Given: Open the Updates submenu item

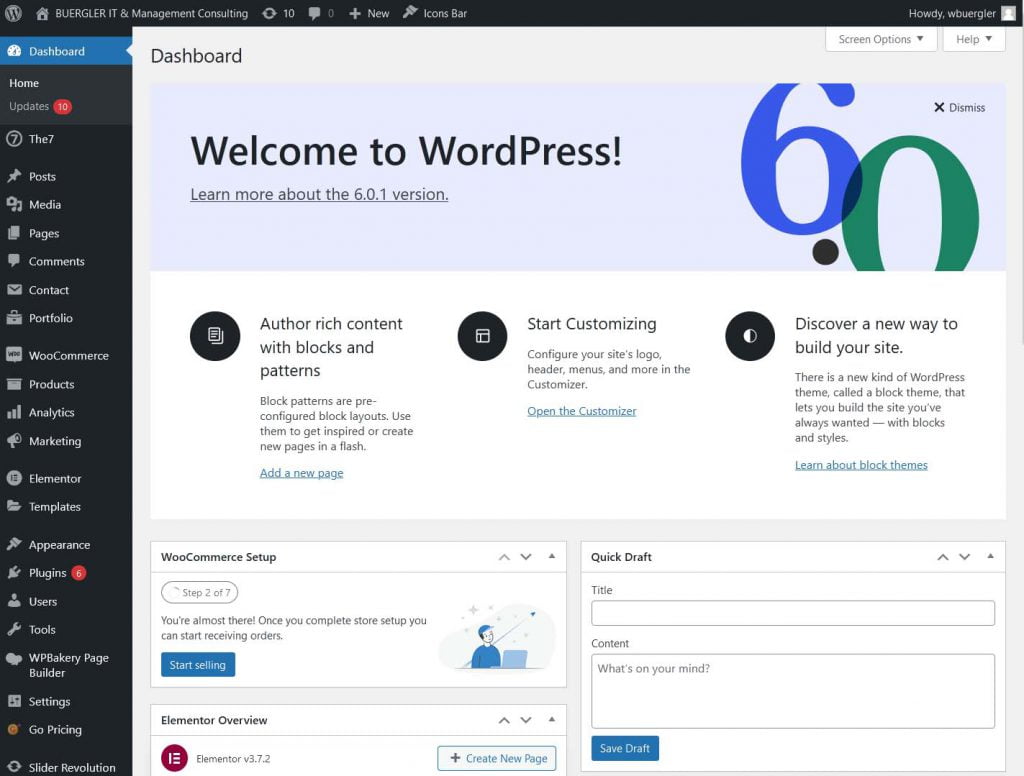Looking at the screenshot, I should pyautogui.click(x=29, y=106).
